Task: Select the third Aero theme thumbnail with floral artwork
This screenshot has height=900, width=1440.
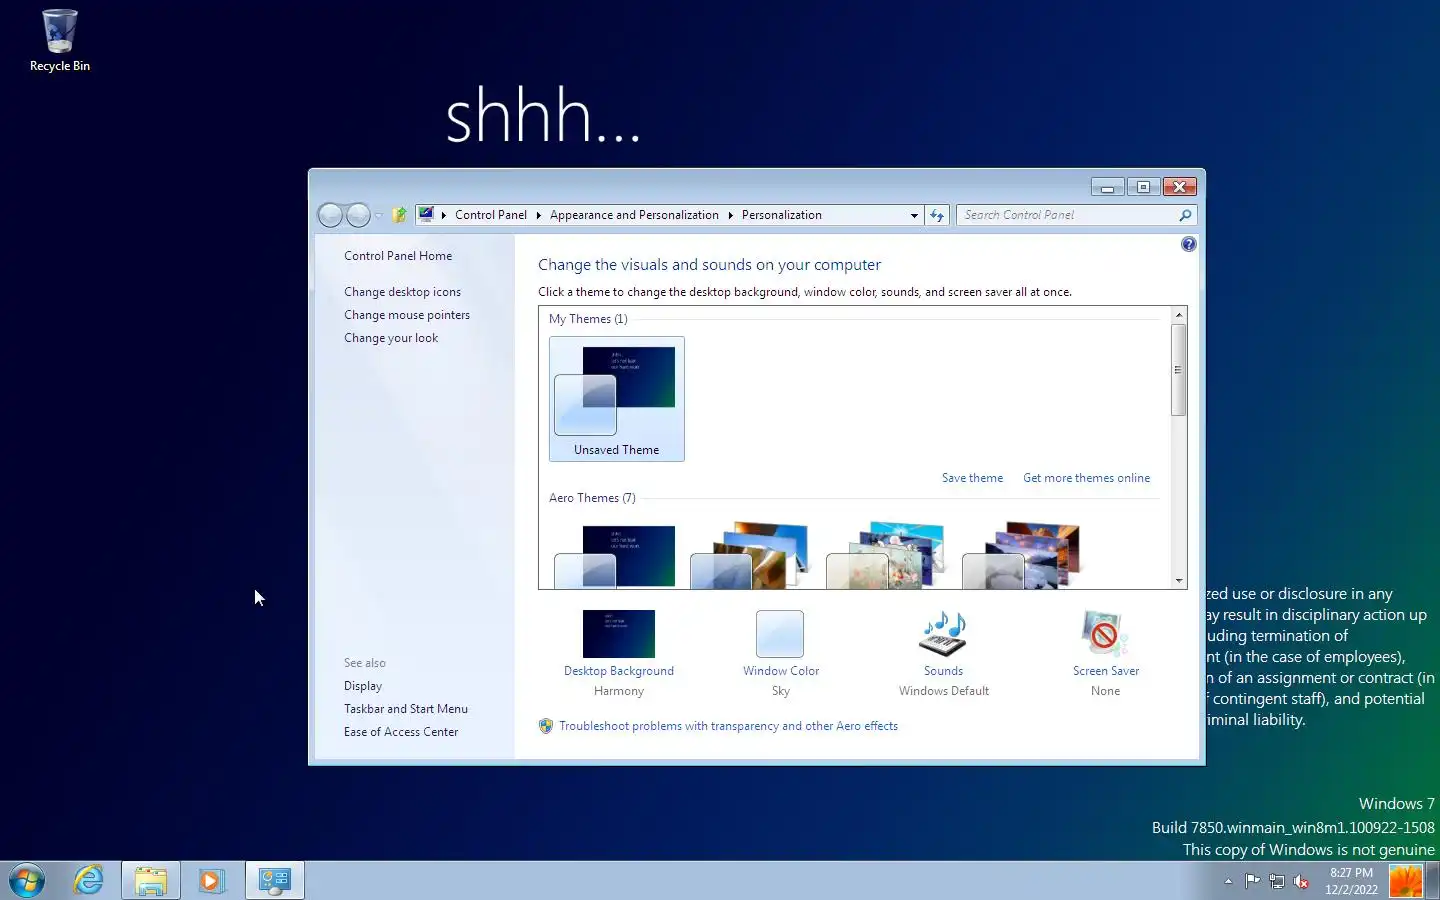Action: [x=887, y=555]
